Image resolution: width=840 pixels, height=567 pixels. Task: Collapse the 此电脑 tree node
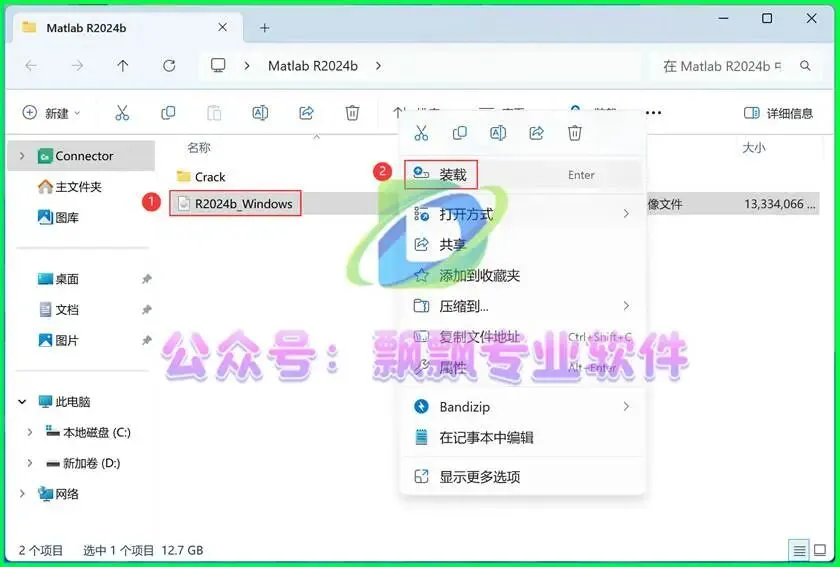(22, 401)
